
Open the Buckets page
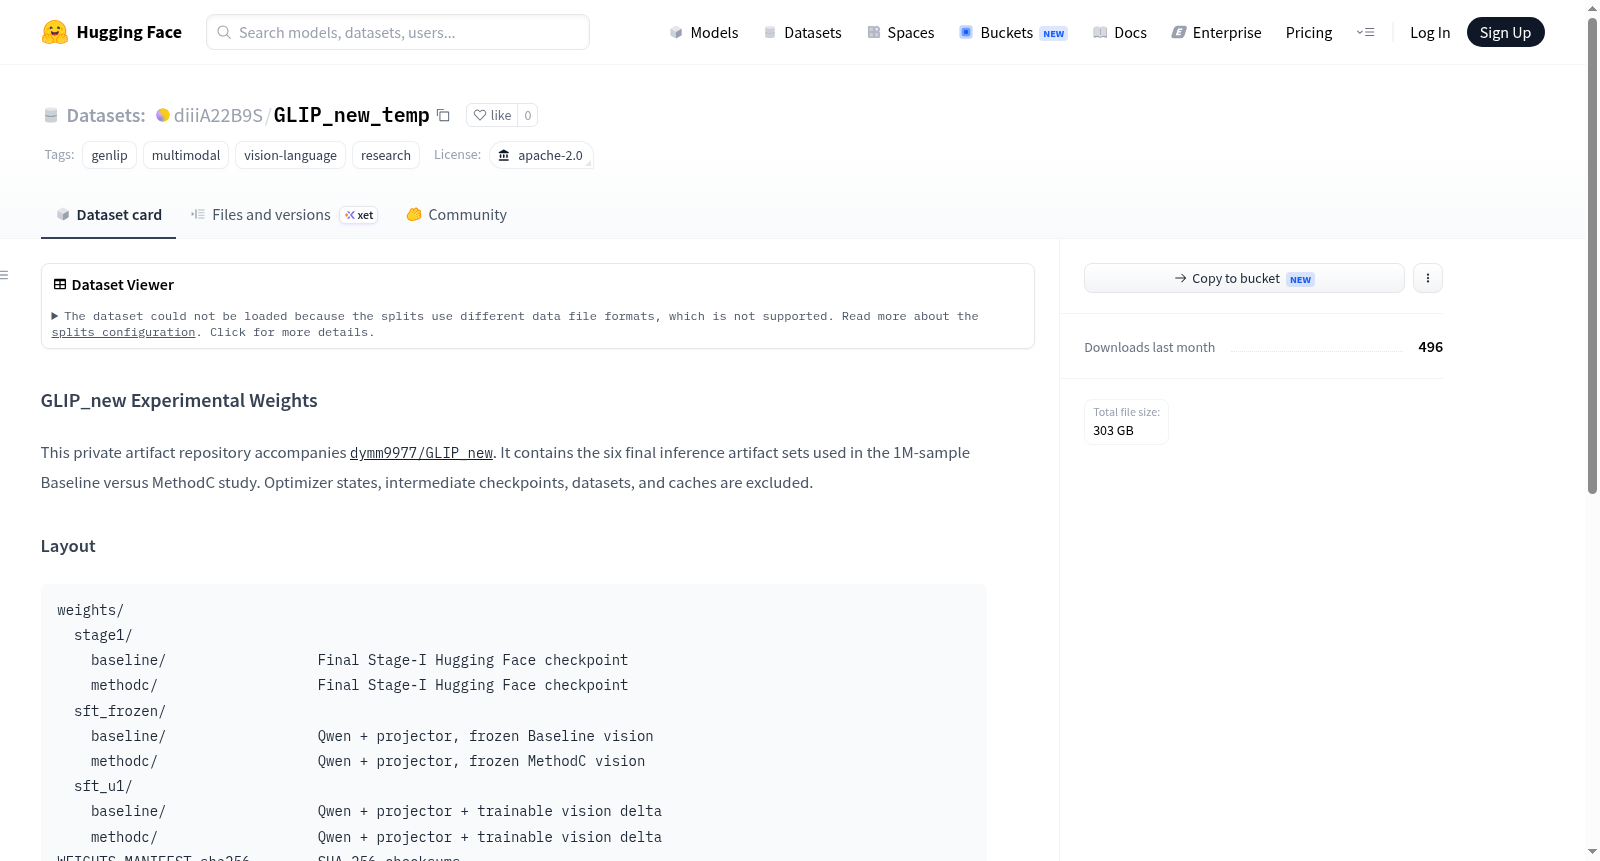click(x=1013, y=32)
